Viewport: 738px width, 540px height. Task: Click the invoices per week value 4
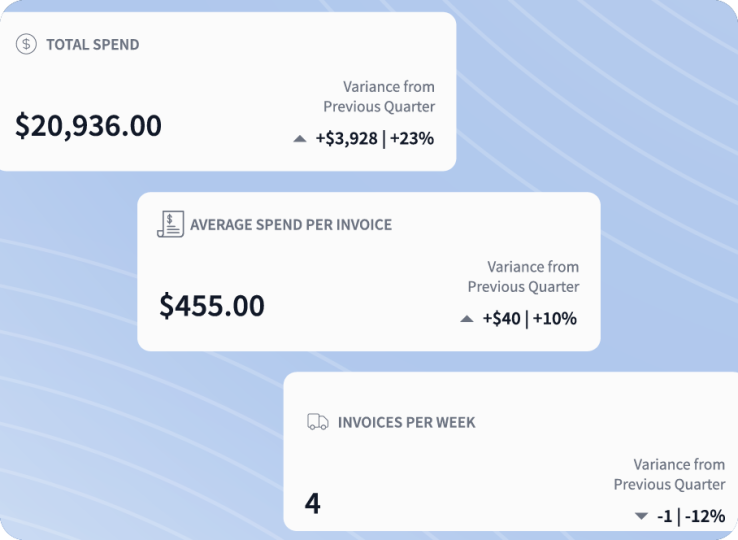(312, 502)
